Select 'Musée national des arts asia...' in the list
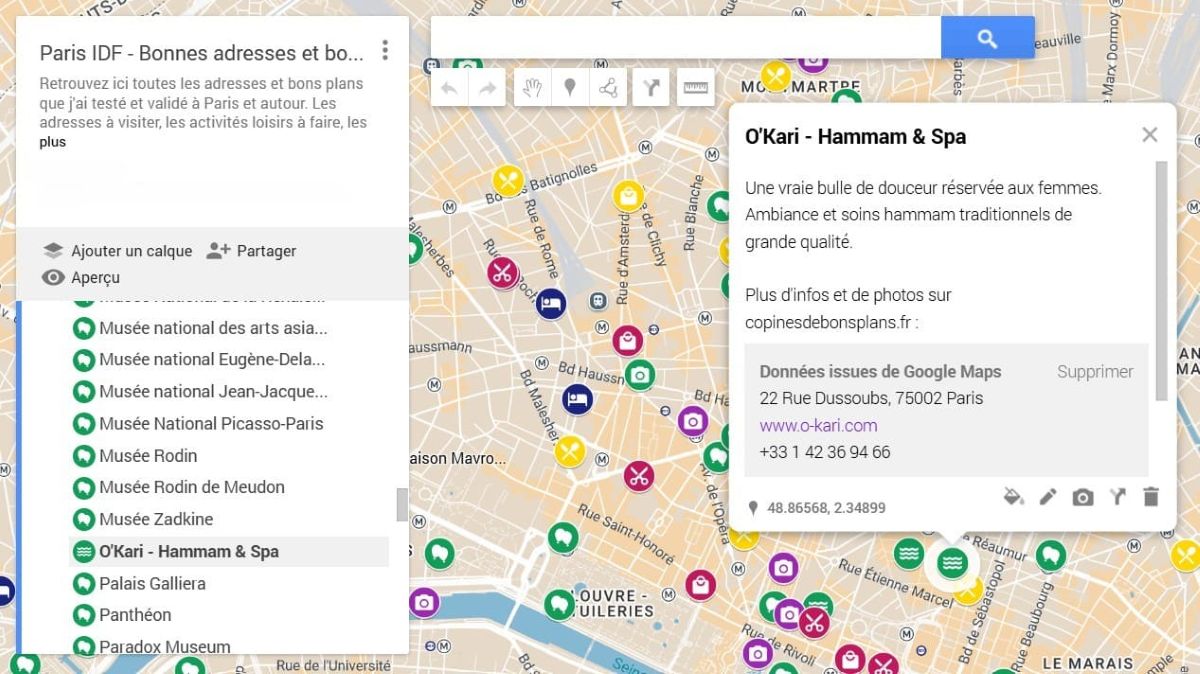This screenshot has width=1200, height=674. pyautogui.click(x=213, y=327)
